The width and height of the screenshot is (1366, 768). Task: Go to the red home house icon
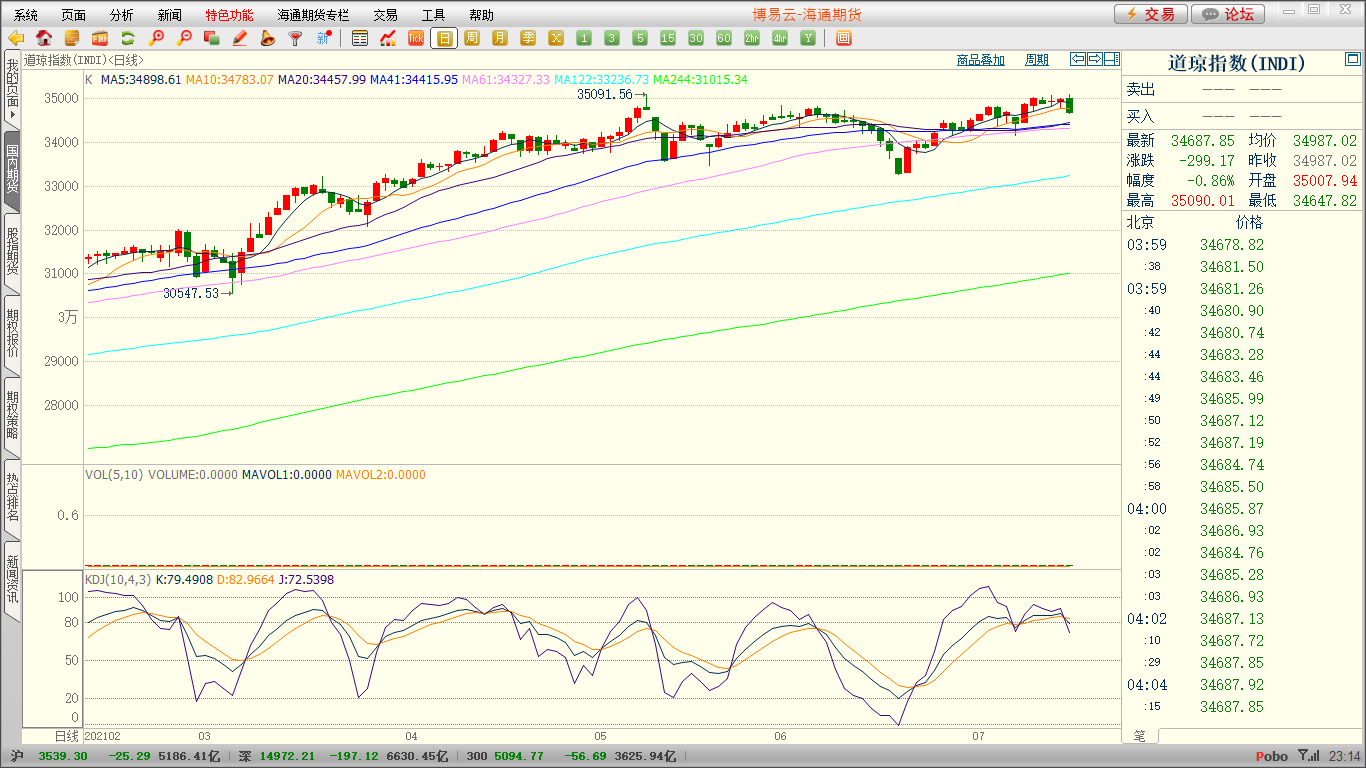click(x=44, y=38)
